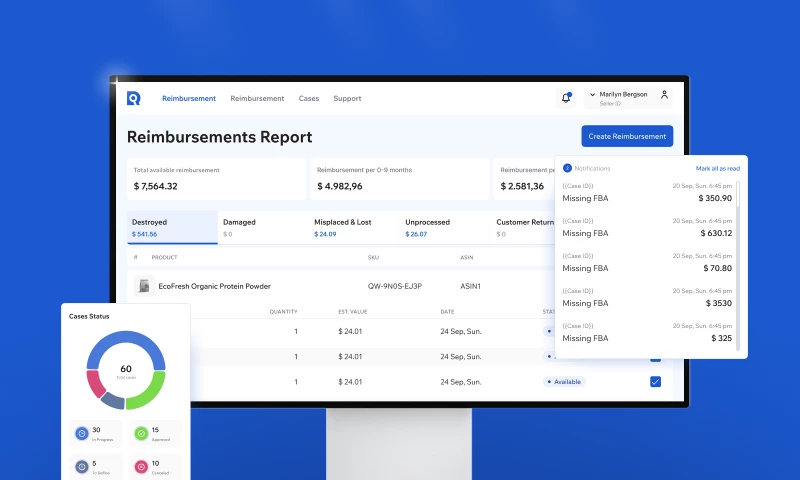Screen dimensions: 800x480
Task: Click the 60 total cases number
Action: click(126, 368)
